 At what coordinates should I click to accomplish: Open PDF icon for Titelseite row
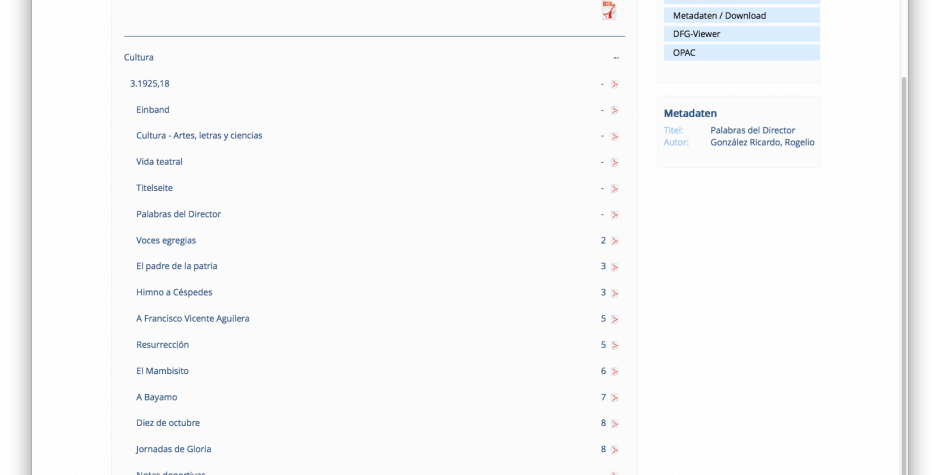pos(614,189)
